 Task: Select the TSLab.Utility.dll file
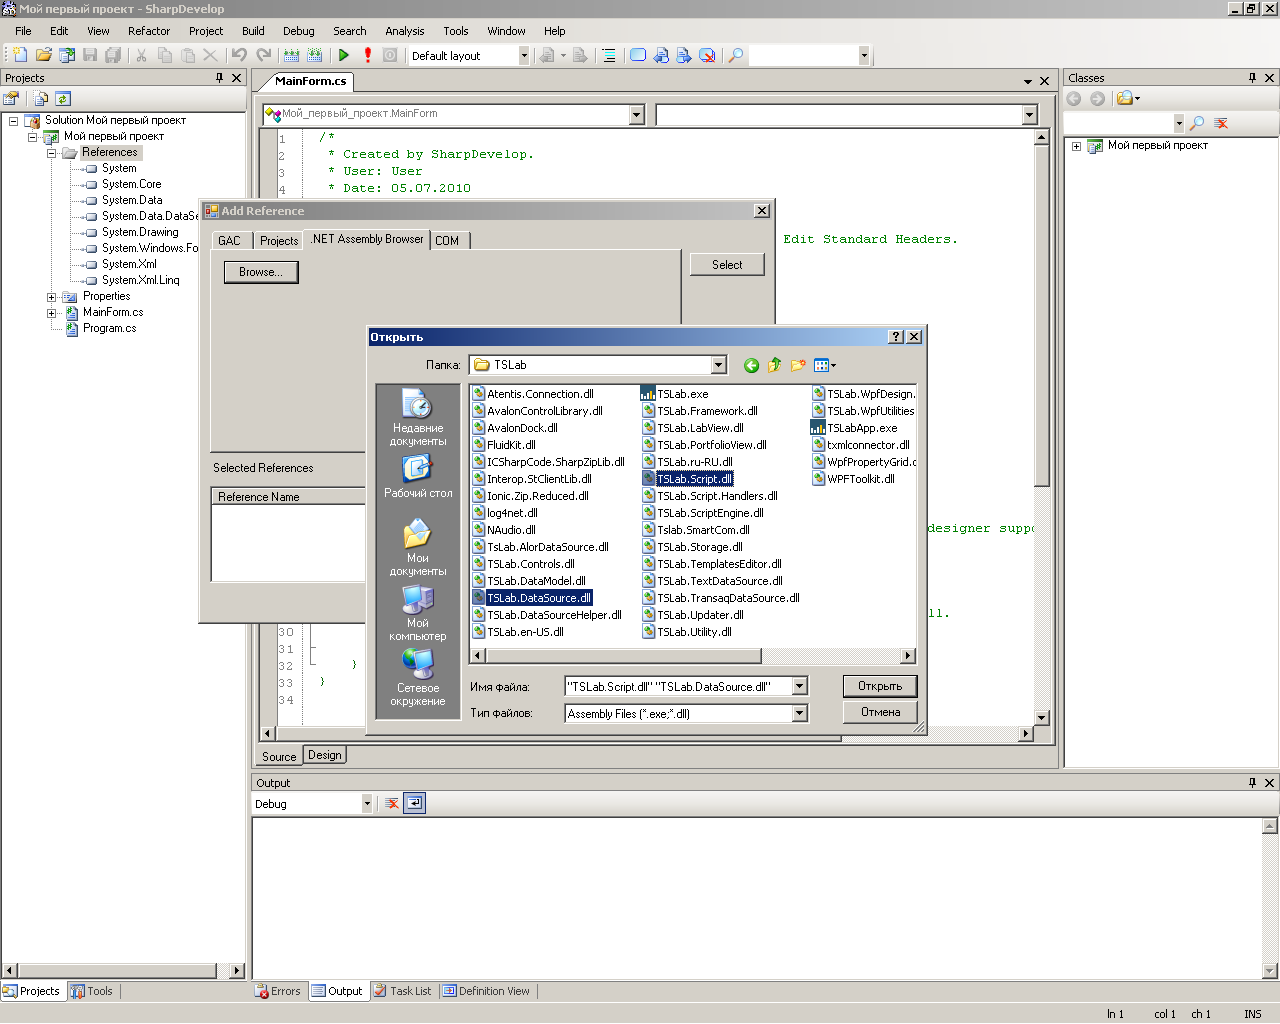point(694,632)
